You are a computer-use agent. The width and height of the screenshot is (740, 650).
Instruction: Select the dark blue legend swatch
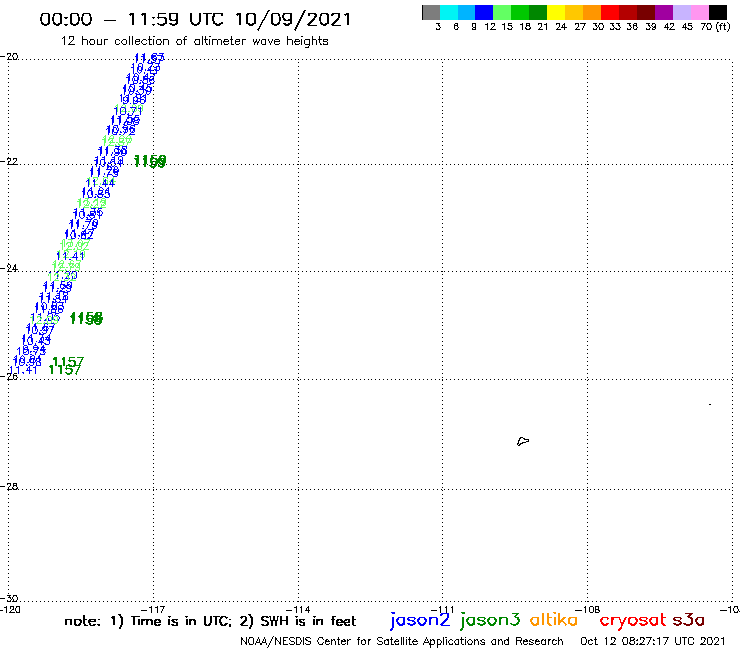point(484,12)
